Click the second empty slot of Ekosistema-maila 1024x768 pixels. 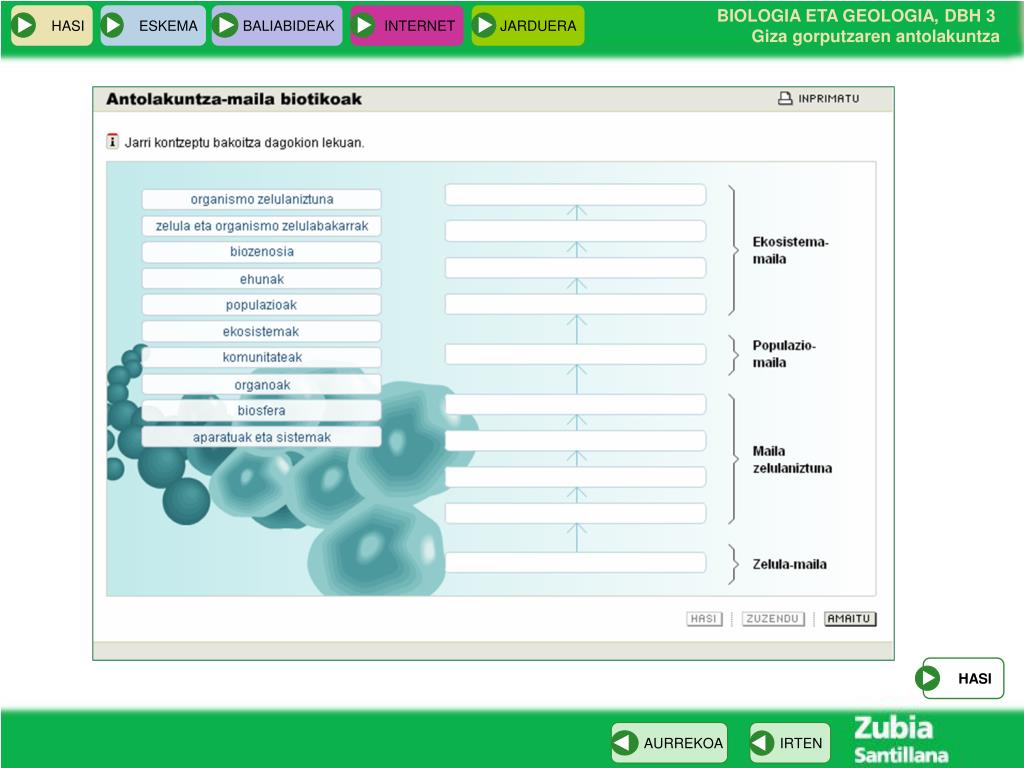tap(575, 231)
